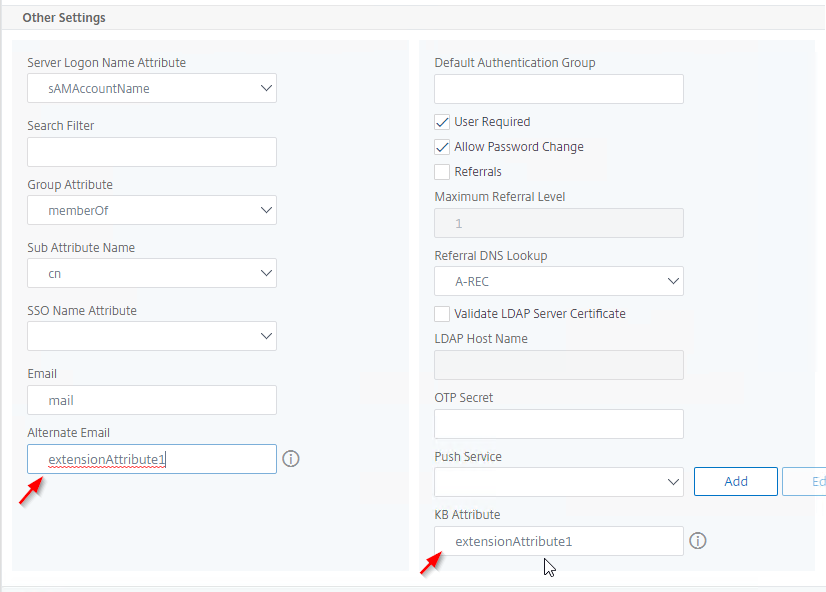Image resolution: width=826 pixels, height=592 pixels.
Task: Focus the Search Filter input field
Action: [x=152, y=152]
